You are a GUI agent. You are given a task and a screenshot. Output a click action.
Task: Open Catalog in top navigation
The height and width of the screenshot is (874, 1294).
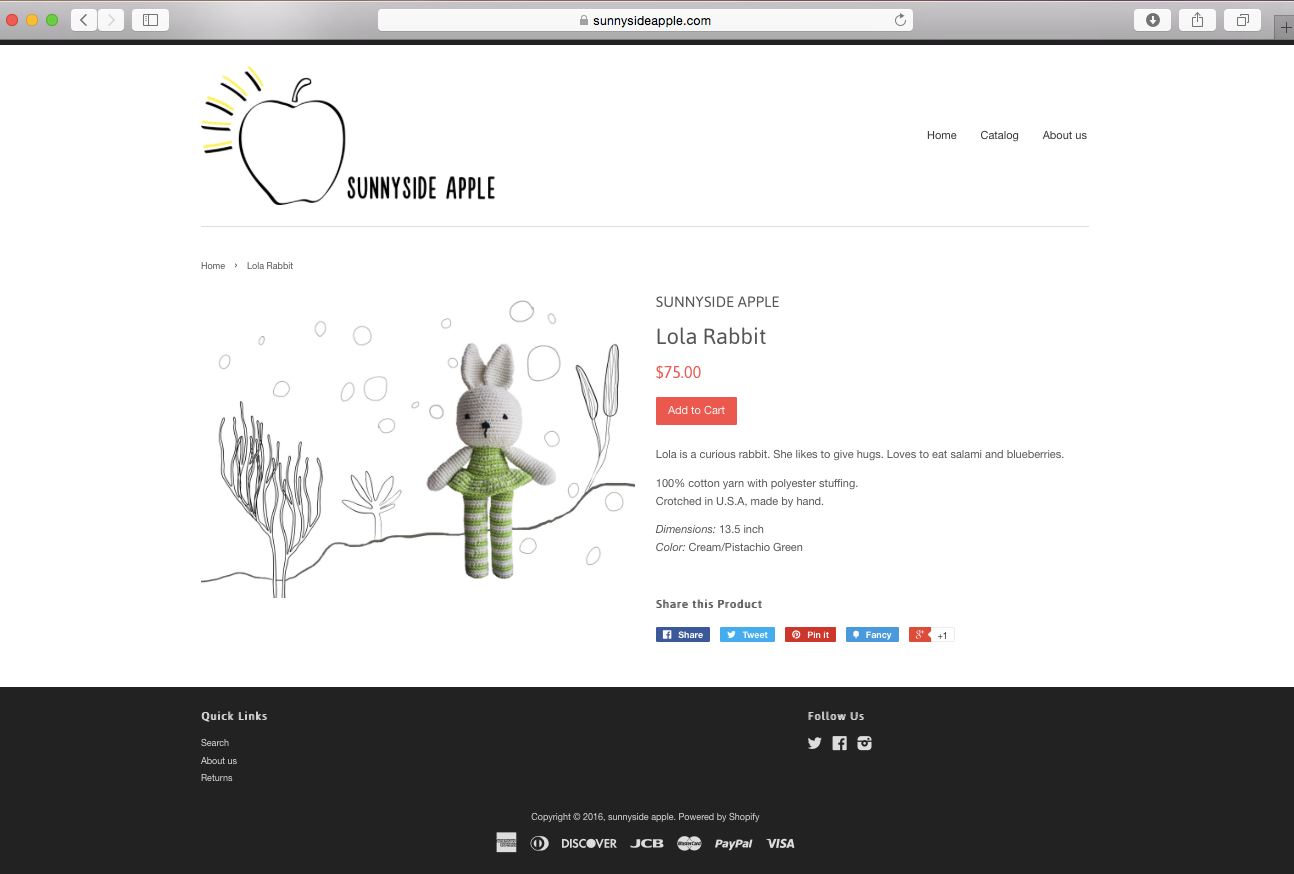click(999, 135)
